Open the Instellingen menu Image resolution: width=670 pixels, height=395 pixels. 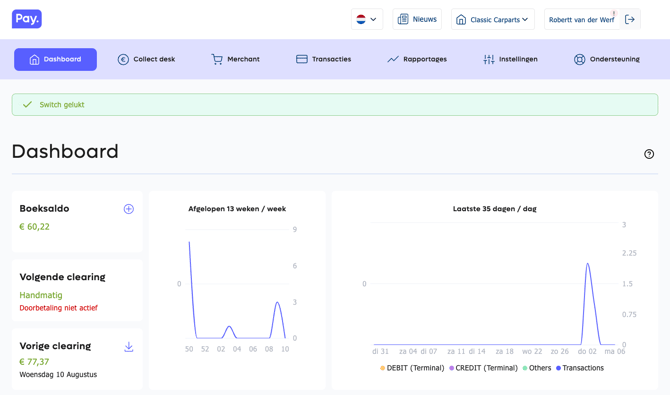point(510,59)
